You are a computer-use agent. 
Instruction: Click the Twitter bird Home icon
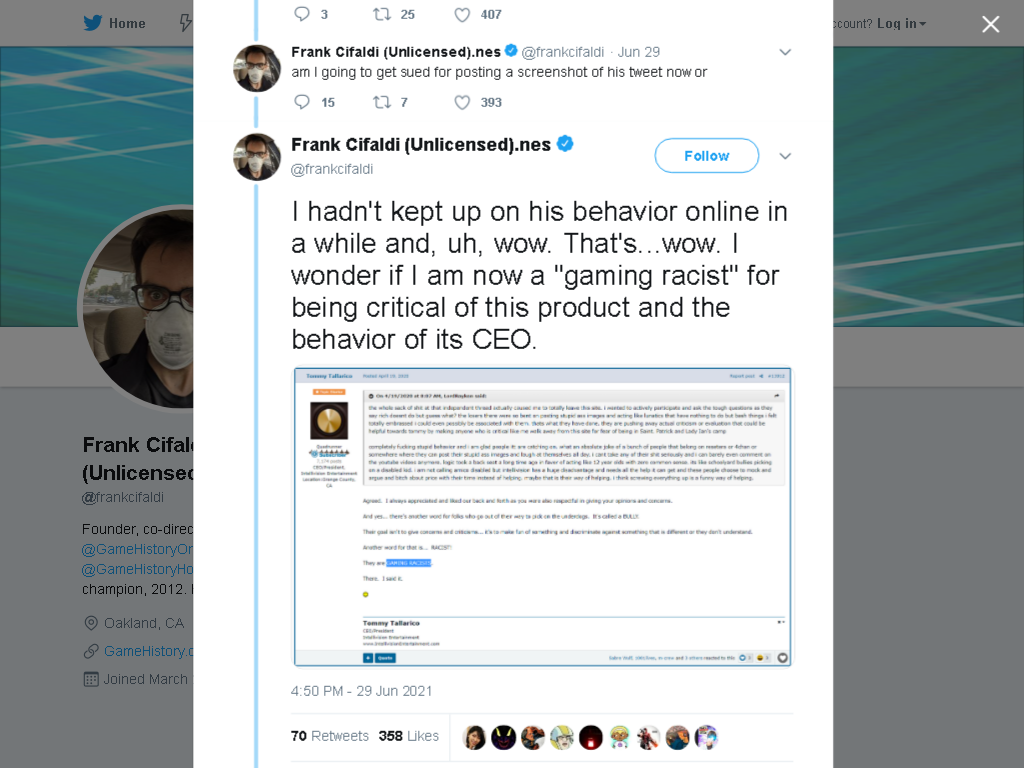(93, 24)
